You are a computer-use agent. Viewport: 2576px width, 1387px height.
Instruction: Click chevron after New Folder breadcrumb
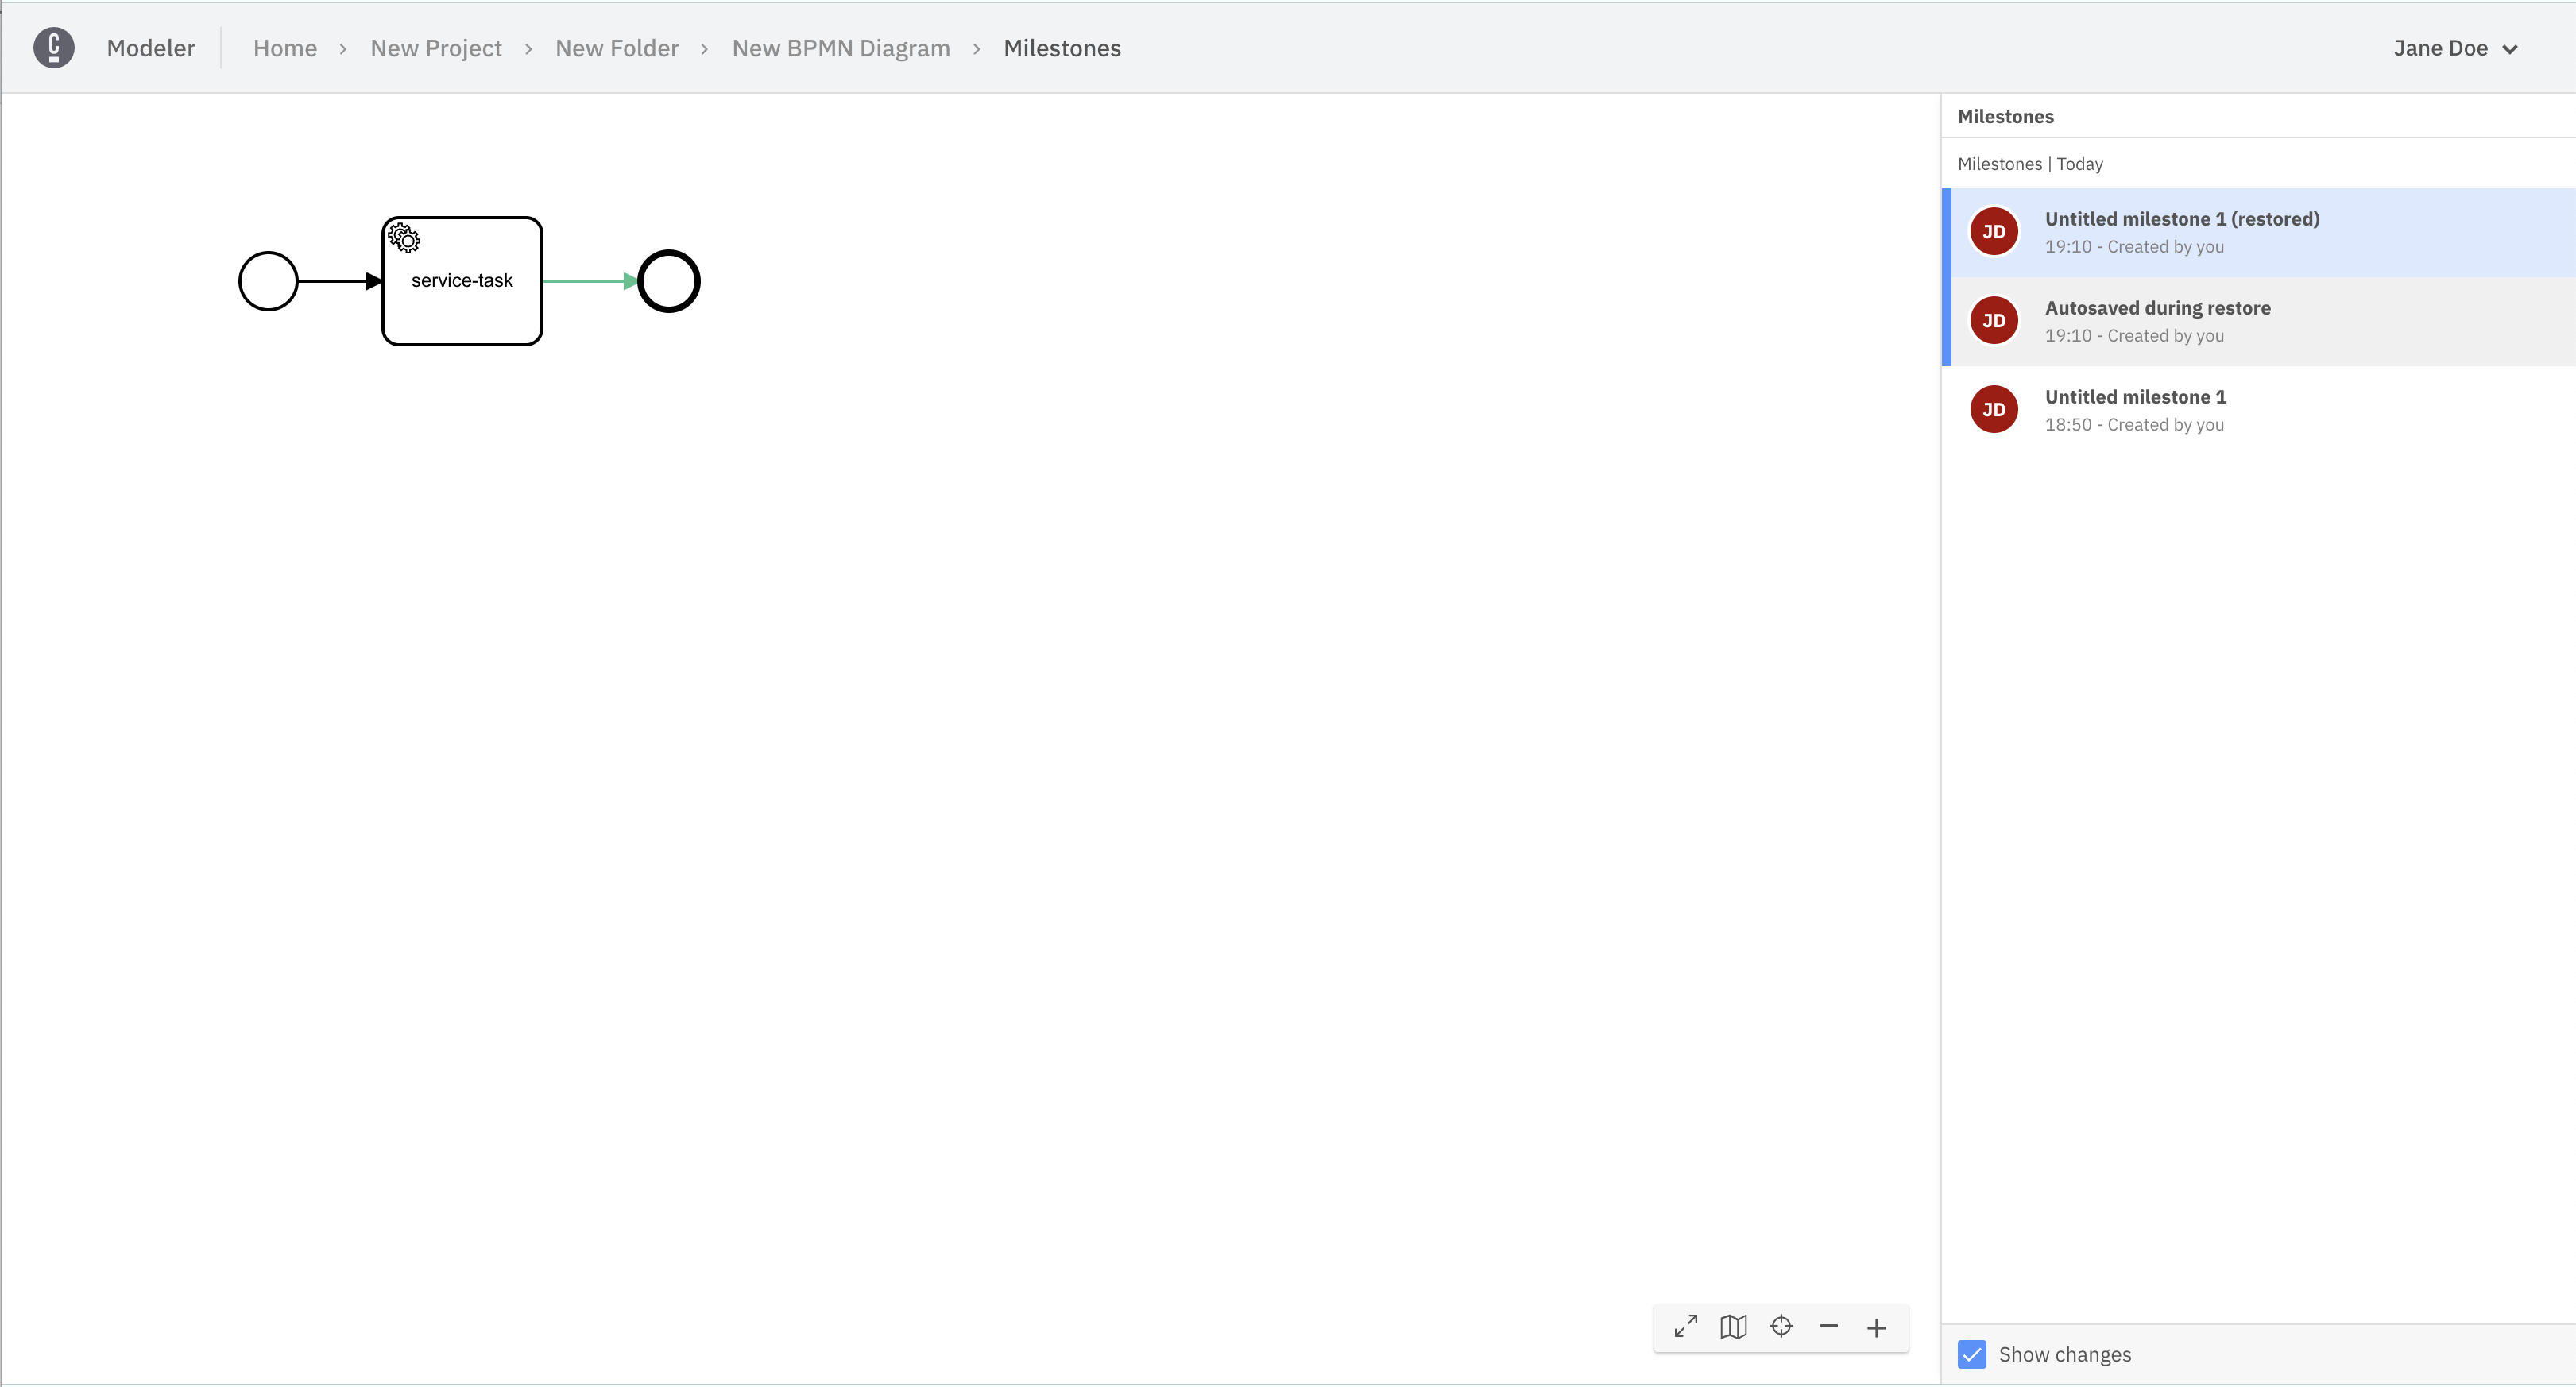click(704, 49)
